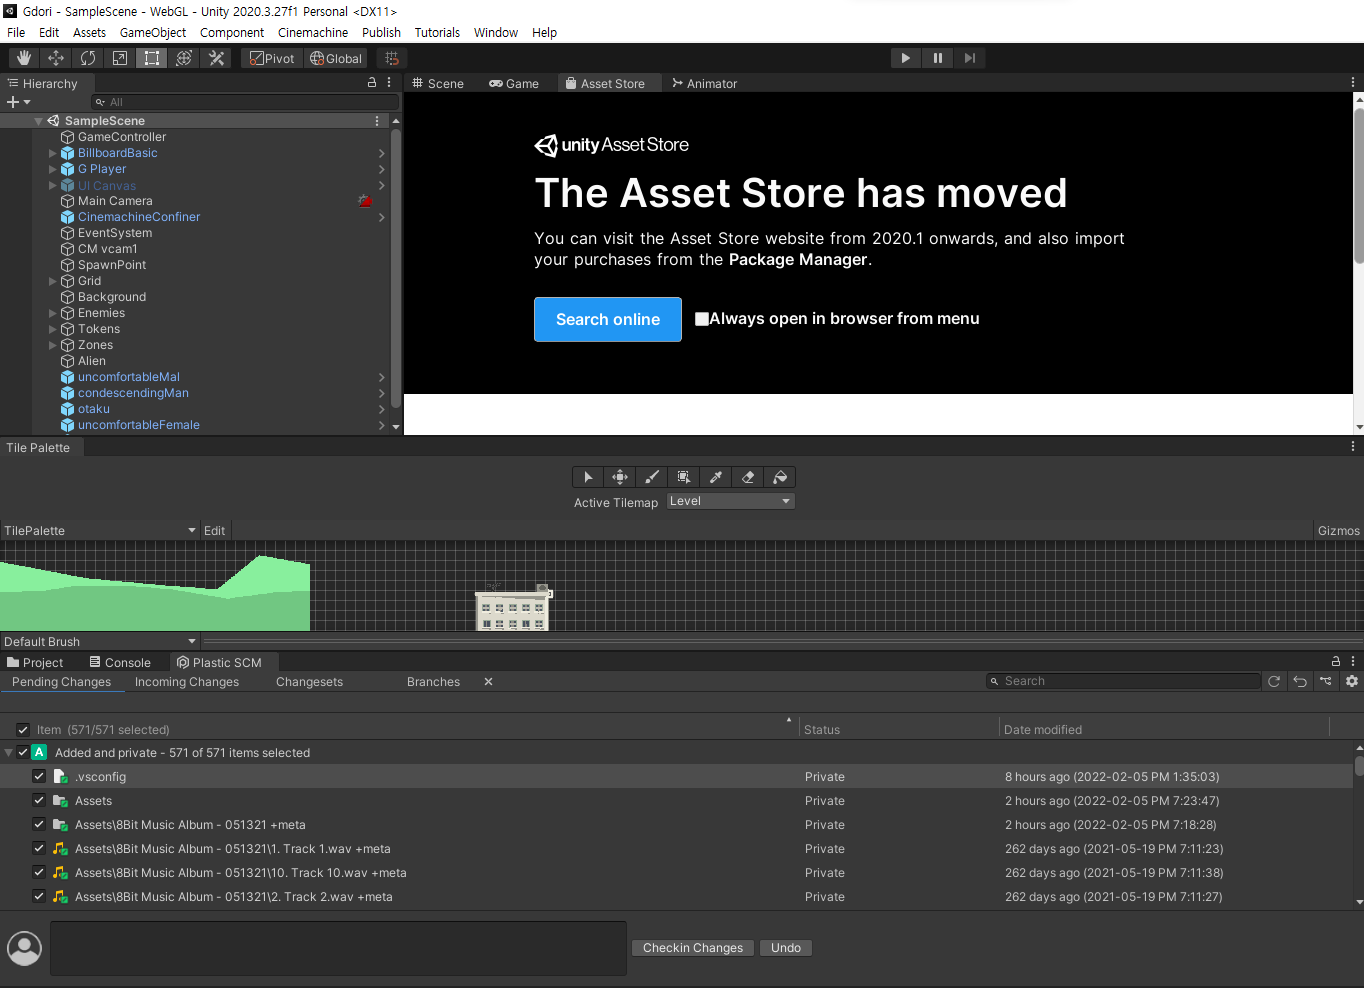
Task: Click the Plastic SCM Search field
Action: [x=1123, y=681]
